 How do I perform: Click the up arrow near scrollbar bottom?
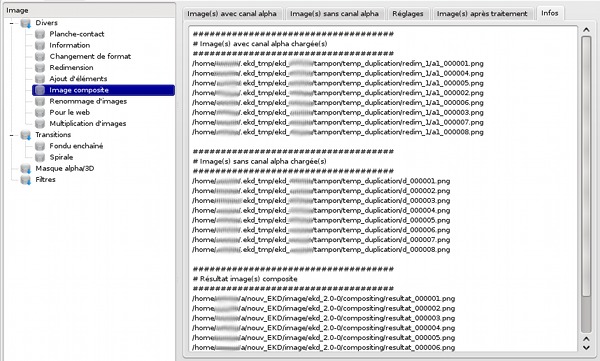pyautogui.click(x=586, y=339)
